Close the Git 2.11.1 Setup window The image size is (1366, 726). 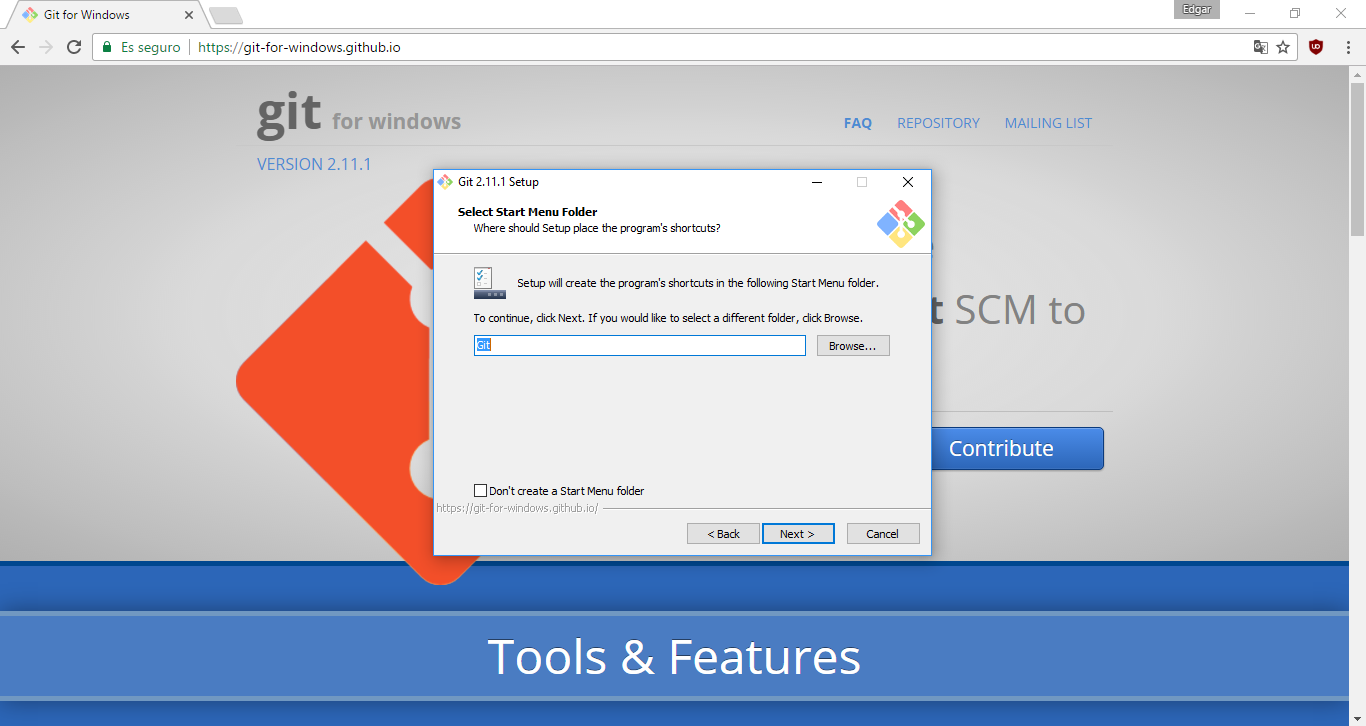click(907, 182)
